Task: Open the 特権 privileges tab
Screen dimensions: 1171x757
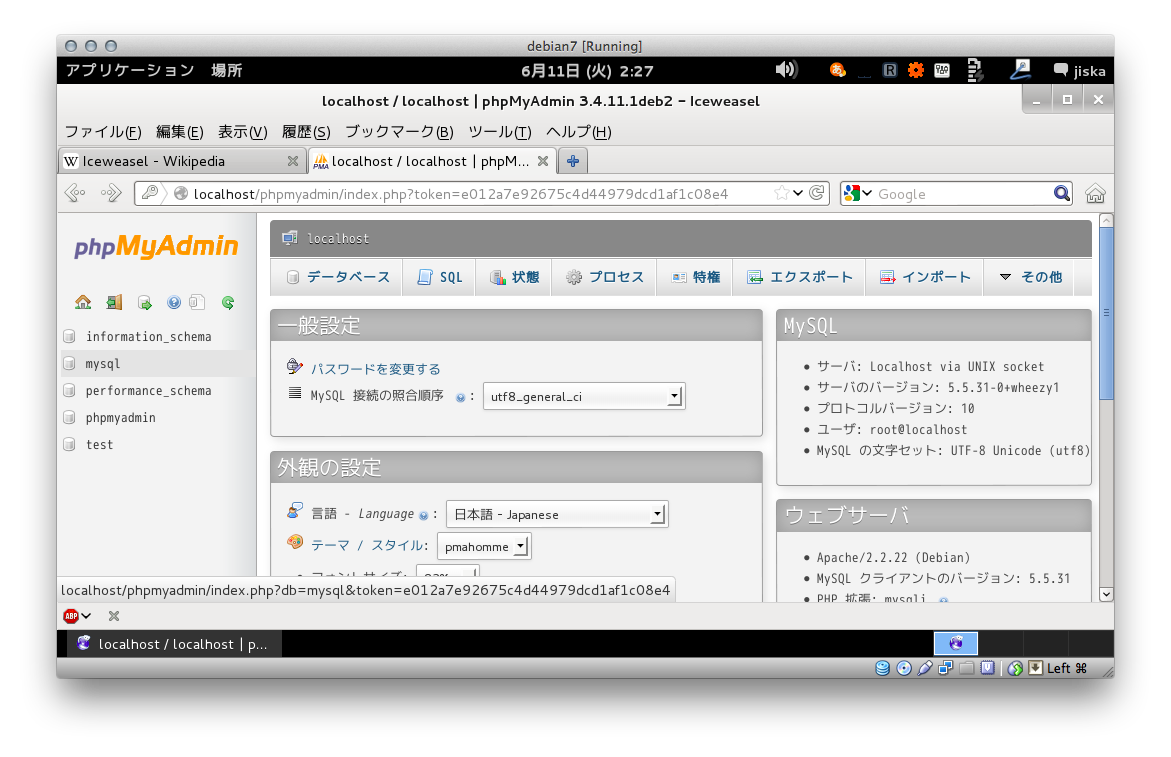Action: coord(695,277)
